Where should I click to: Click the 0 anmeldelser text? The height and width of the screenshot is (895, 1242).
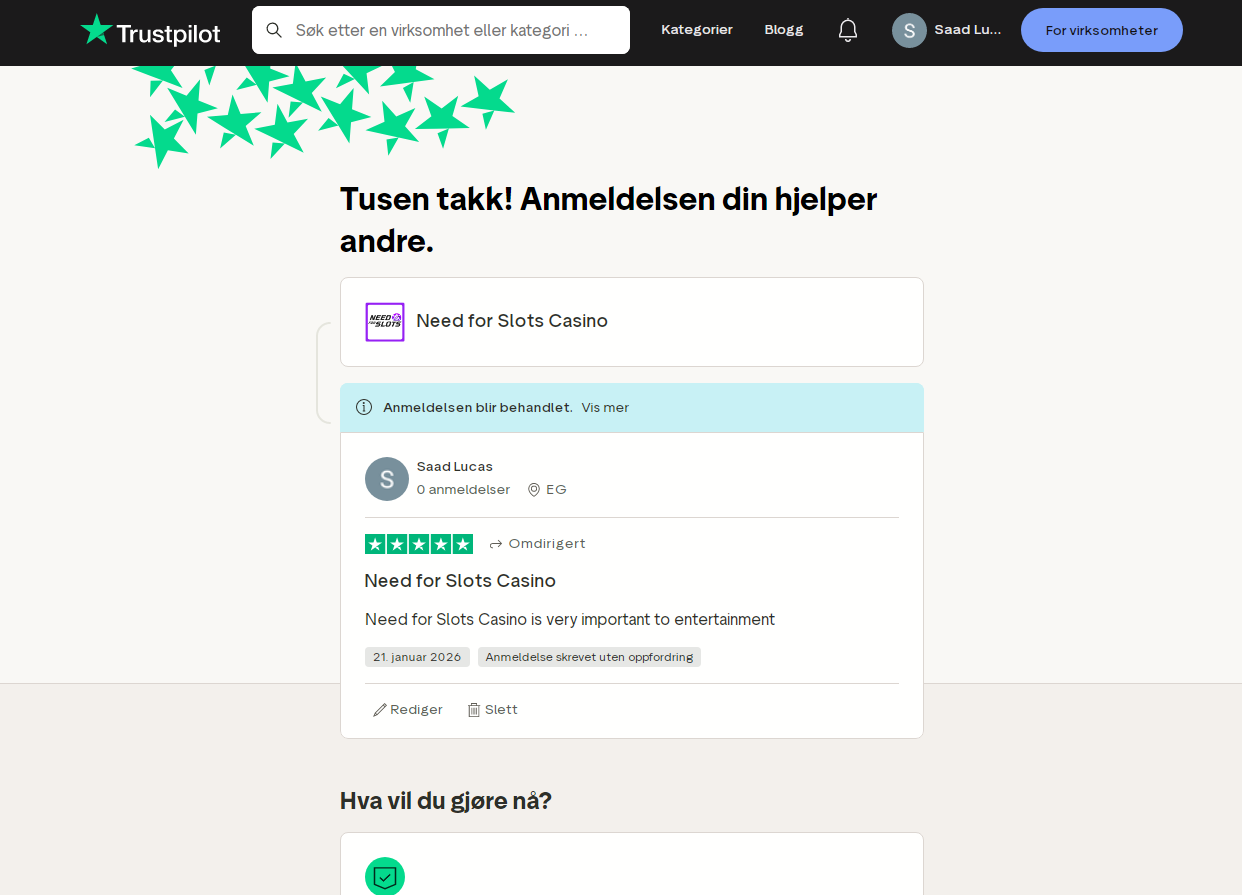click(x=463, y=490)
